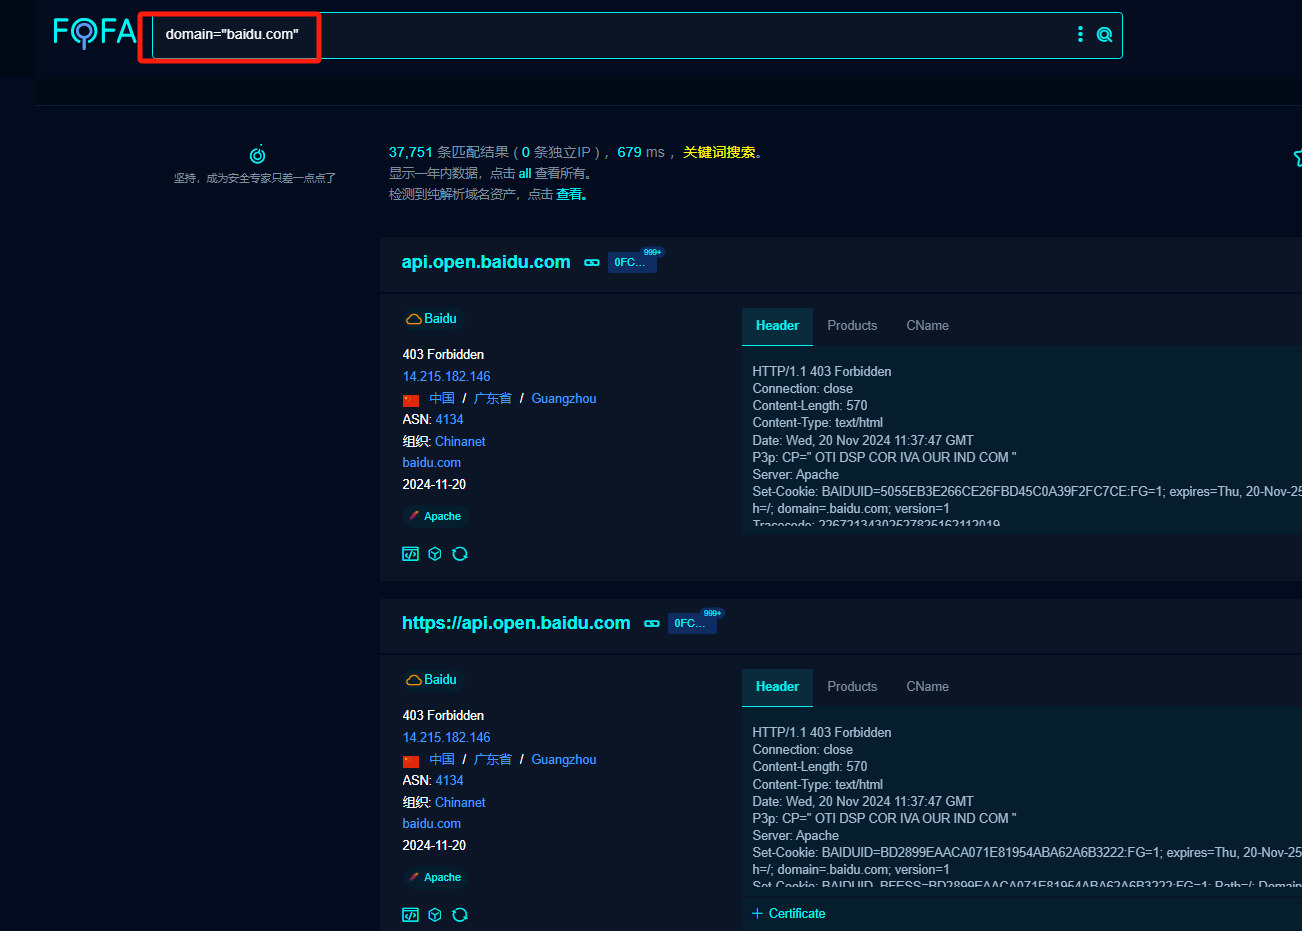The image size is (1302, 931).
Task: Click Chinanet organization in first result
Action: click(460, 441)
